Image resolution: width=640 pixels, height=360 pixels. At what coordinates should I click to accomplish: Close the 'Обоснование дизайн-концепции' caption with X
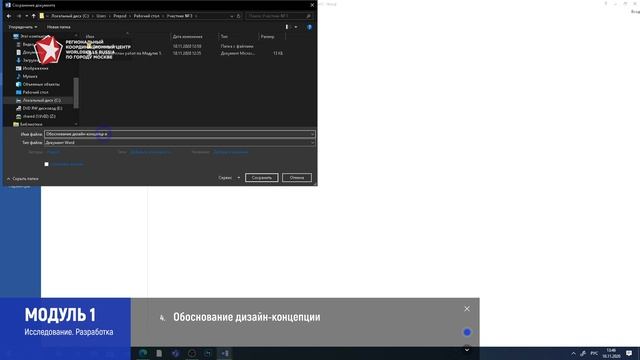point(467,309)
